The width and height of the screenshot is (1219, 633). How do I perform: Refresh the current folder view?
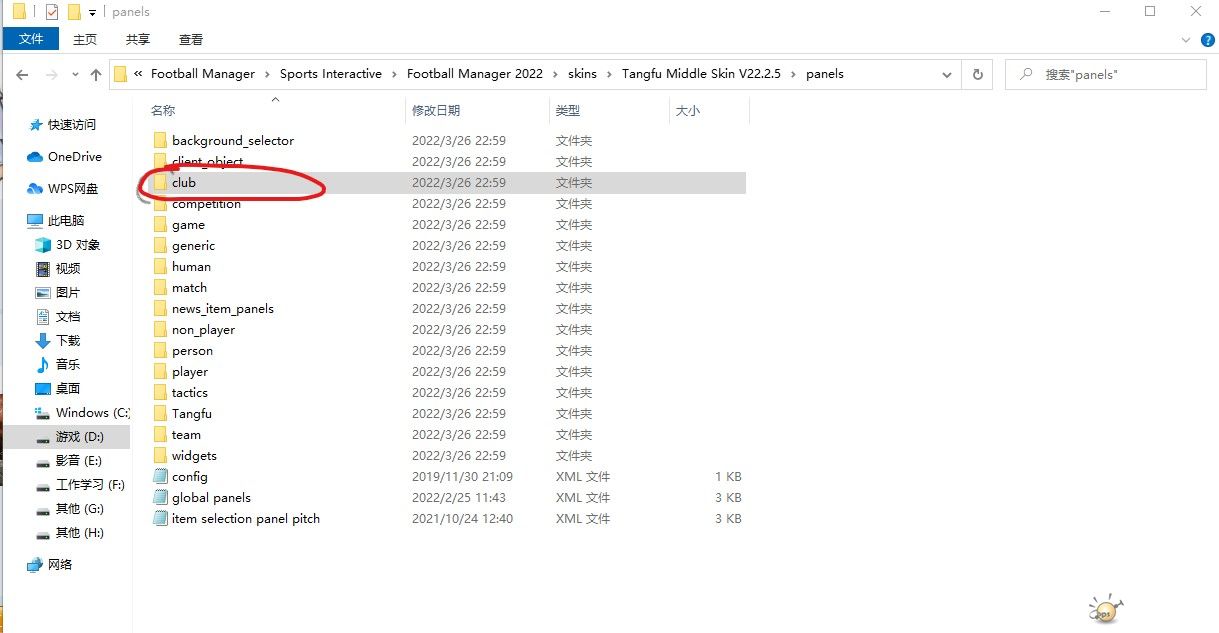coord(977,74)
